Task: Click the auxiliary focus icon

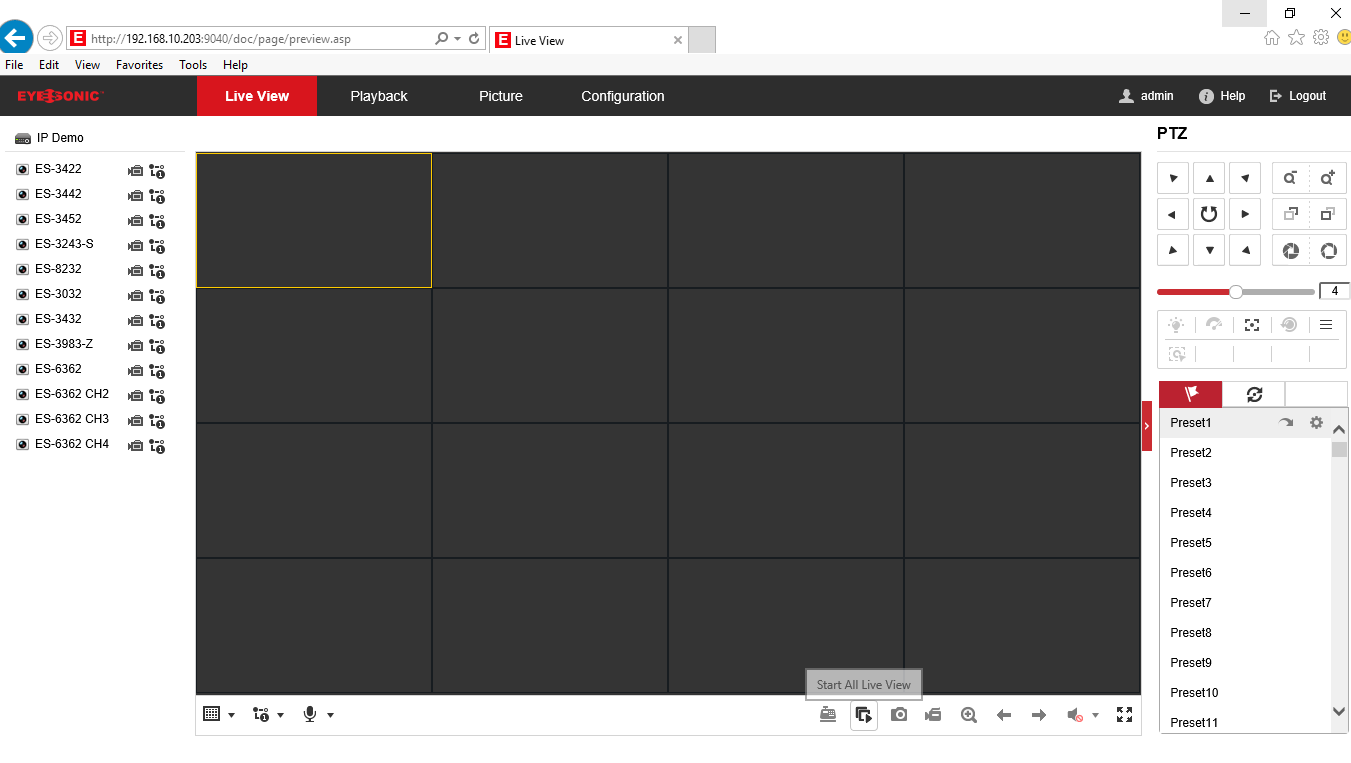Action: 1252,325
